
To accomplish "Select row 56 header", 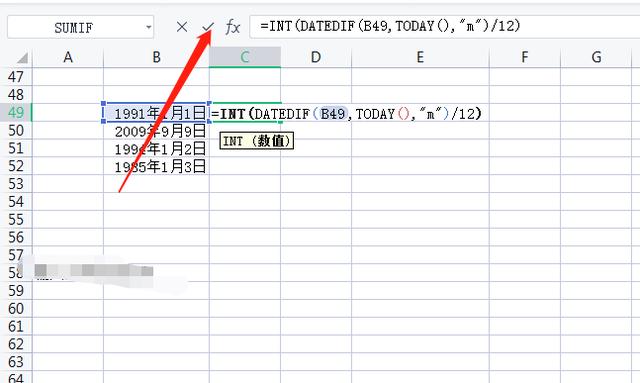I will pyautogui.click(x=16, y=237).
